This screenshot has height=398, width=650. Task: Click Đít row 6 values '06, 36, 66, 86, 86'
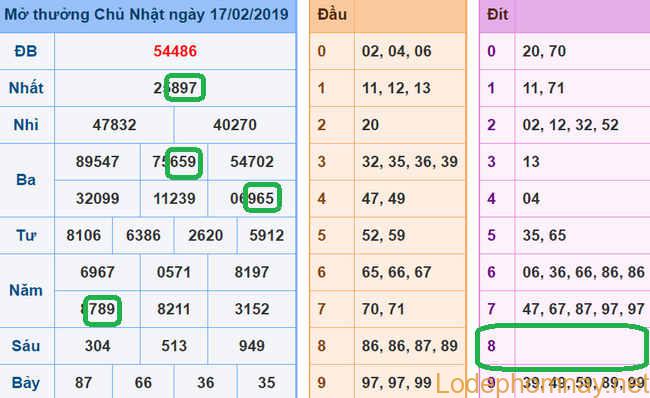click(584, 272)
